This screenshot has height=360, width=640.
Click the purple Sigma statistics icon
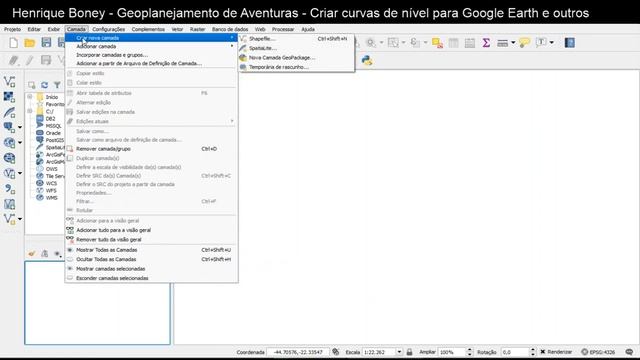coord(486,42)
